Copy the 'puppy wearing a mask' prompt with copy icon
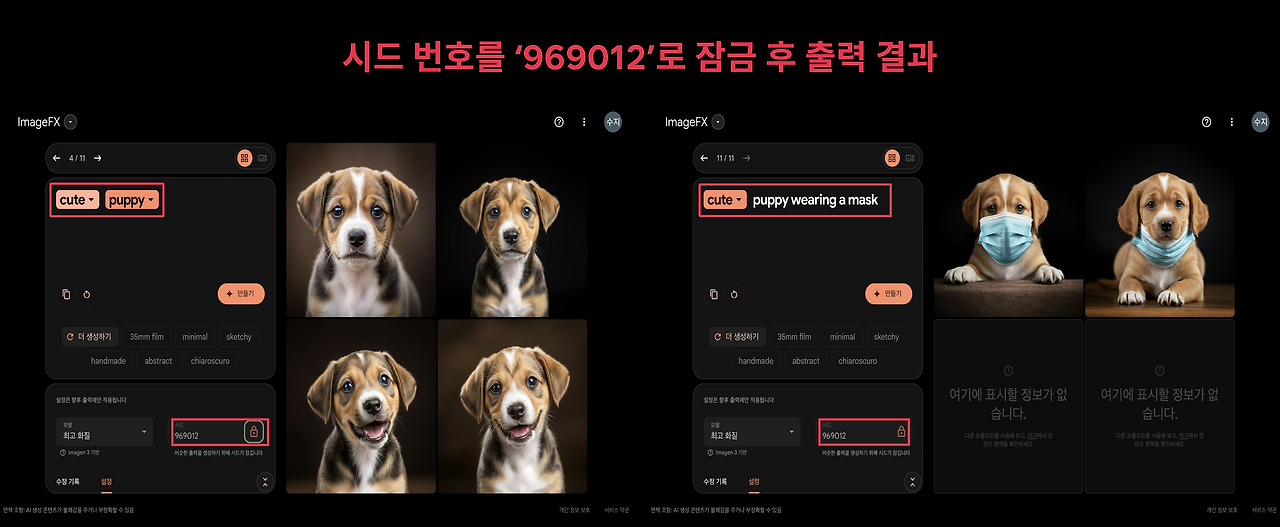The height and width of the screenshot is (527, 1280). tap(714, 294)
